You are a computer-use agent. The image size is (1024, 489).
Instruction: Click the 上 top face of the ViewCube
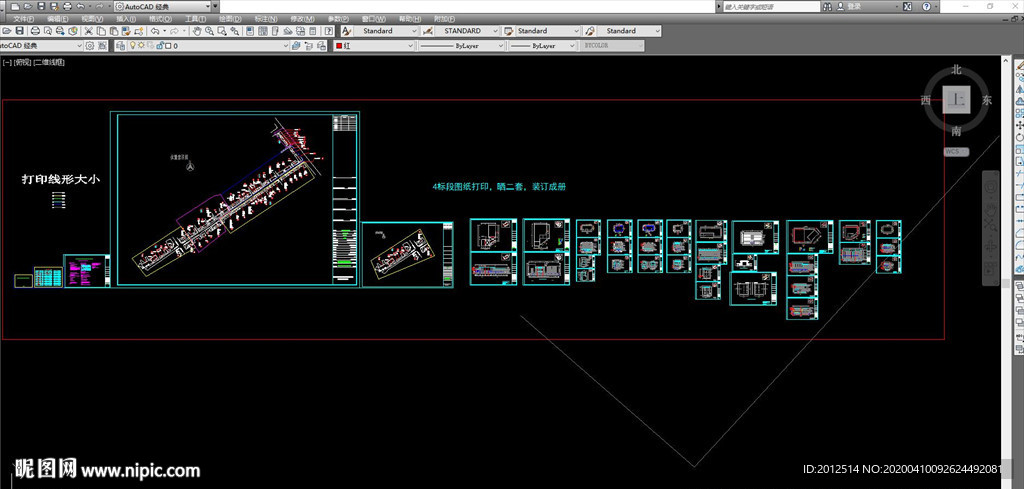[x=957, y=100]
